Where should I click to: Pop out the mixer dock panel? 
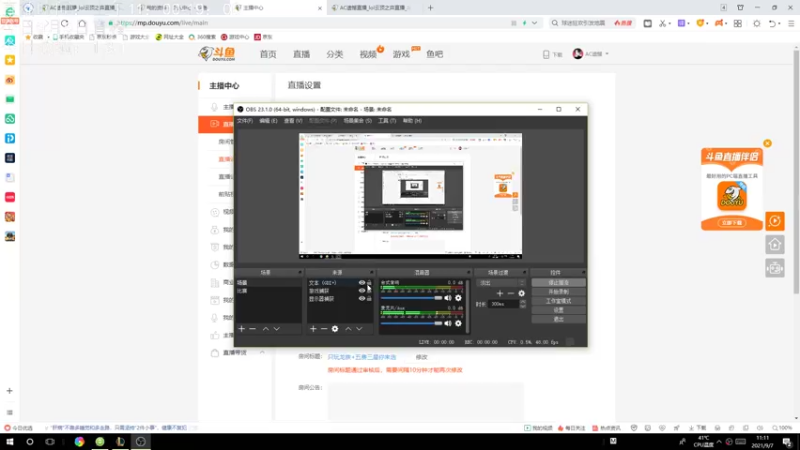click(x=468, y=272)
